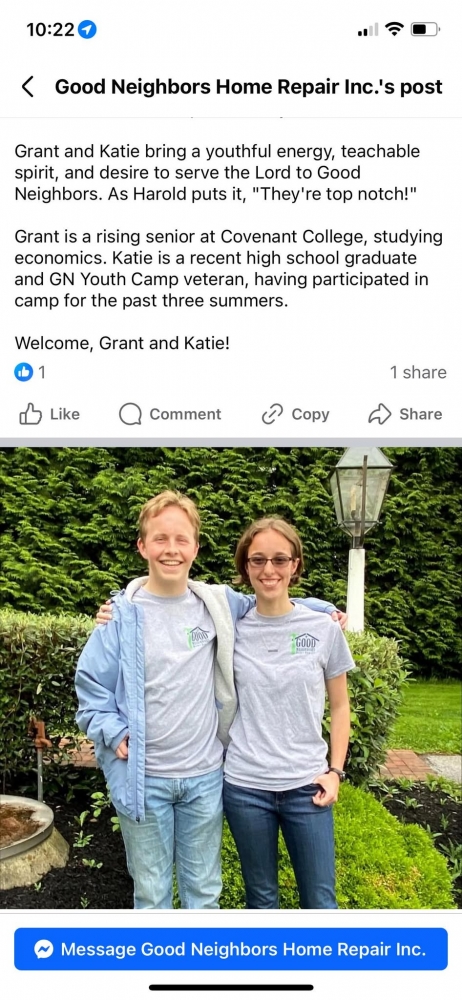This screenshot has height=1000, width=462.
Task: Tap the Messenger icon in the message button
Action: click(x=44, y=950)
